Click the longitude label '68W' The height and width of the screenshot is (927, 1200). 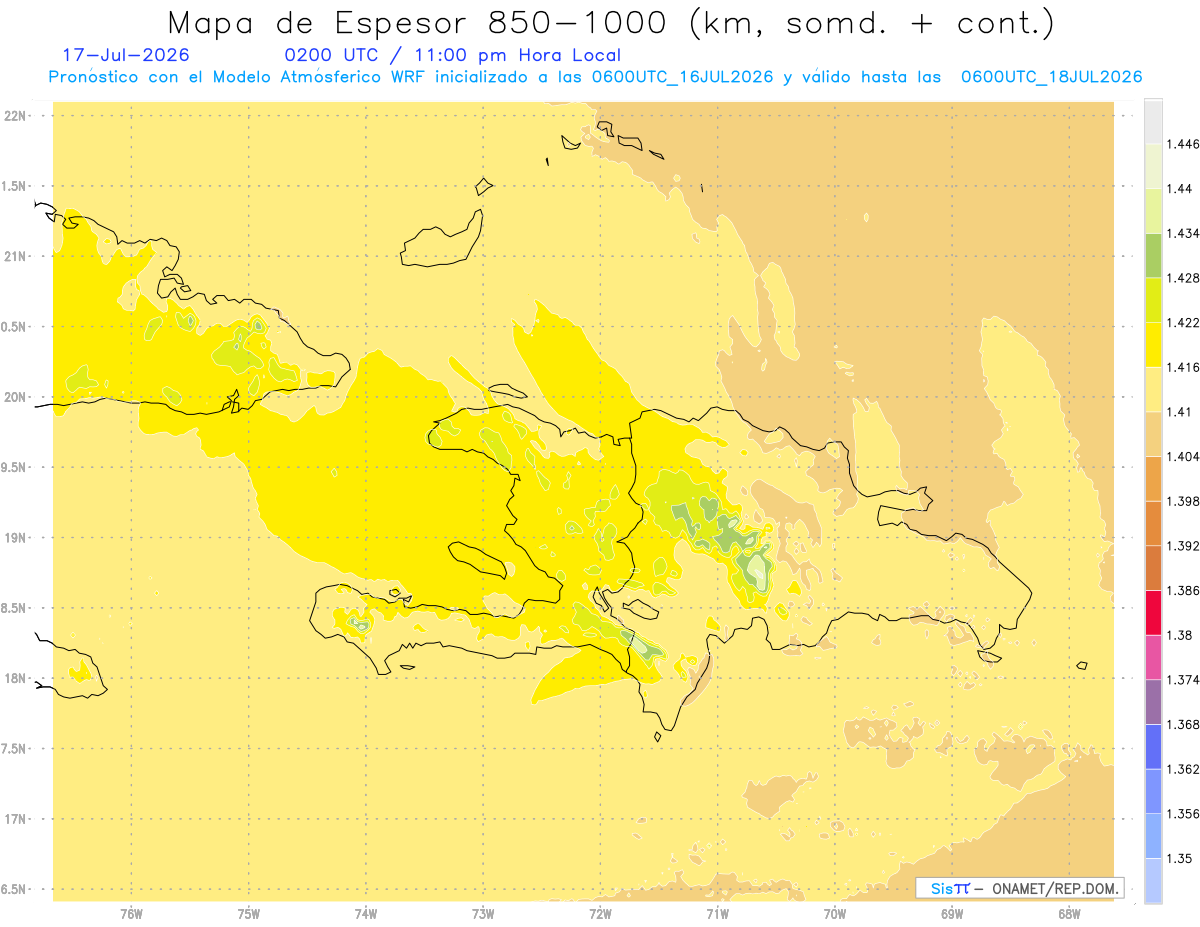click(1069, 914)
